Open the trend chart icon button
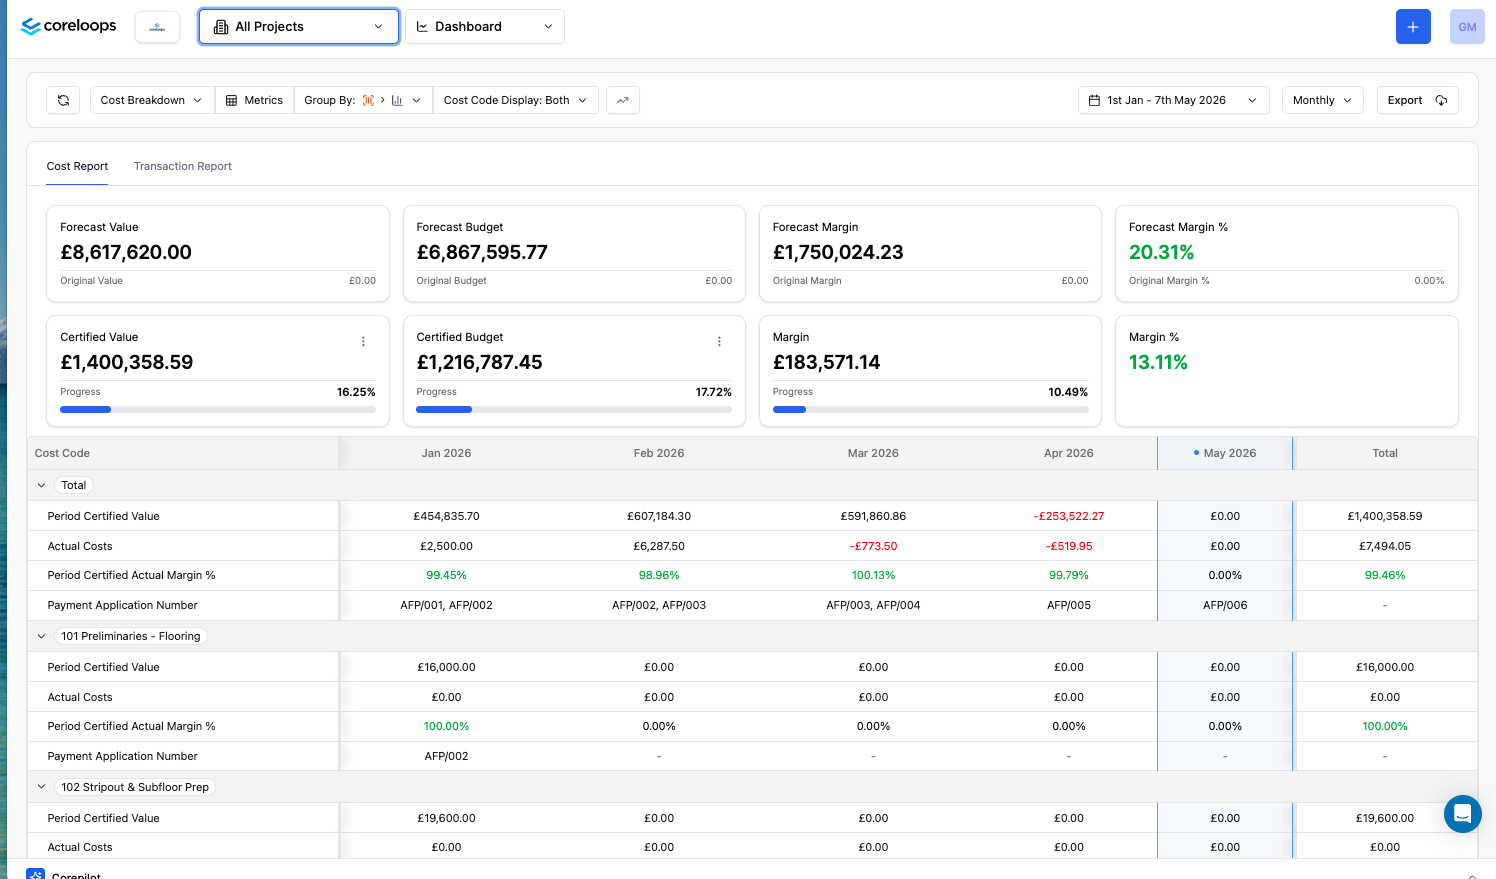 [623, 100]
